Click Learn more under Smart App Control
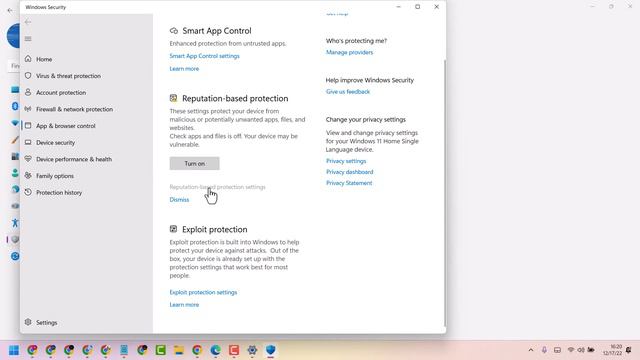The height and width of the screenshot is (360, 640). [x=184, y=69]
